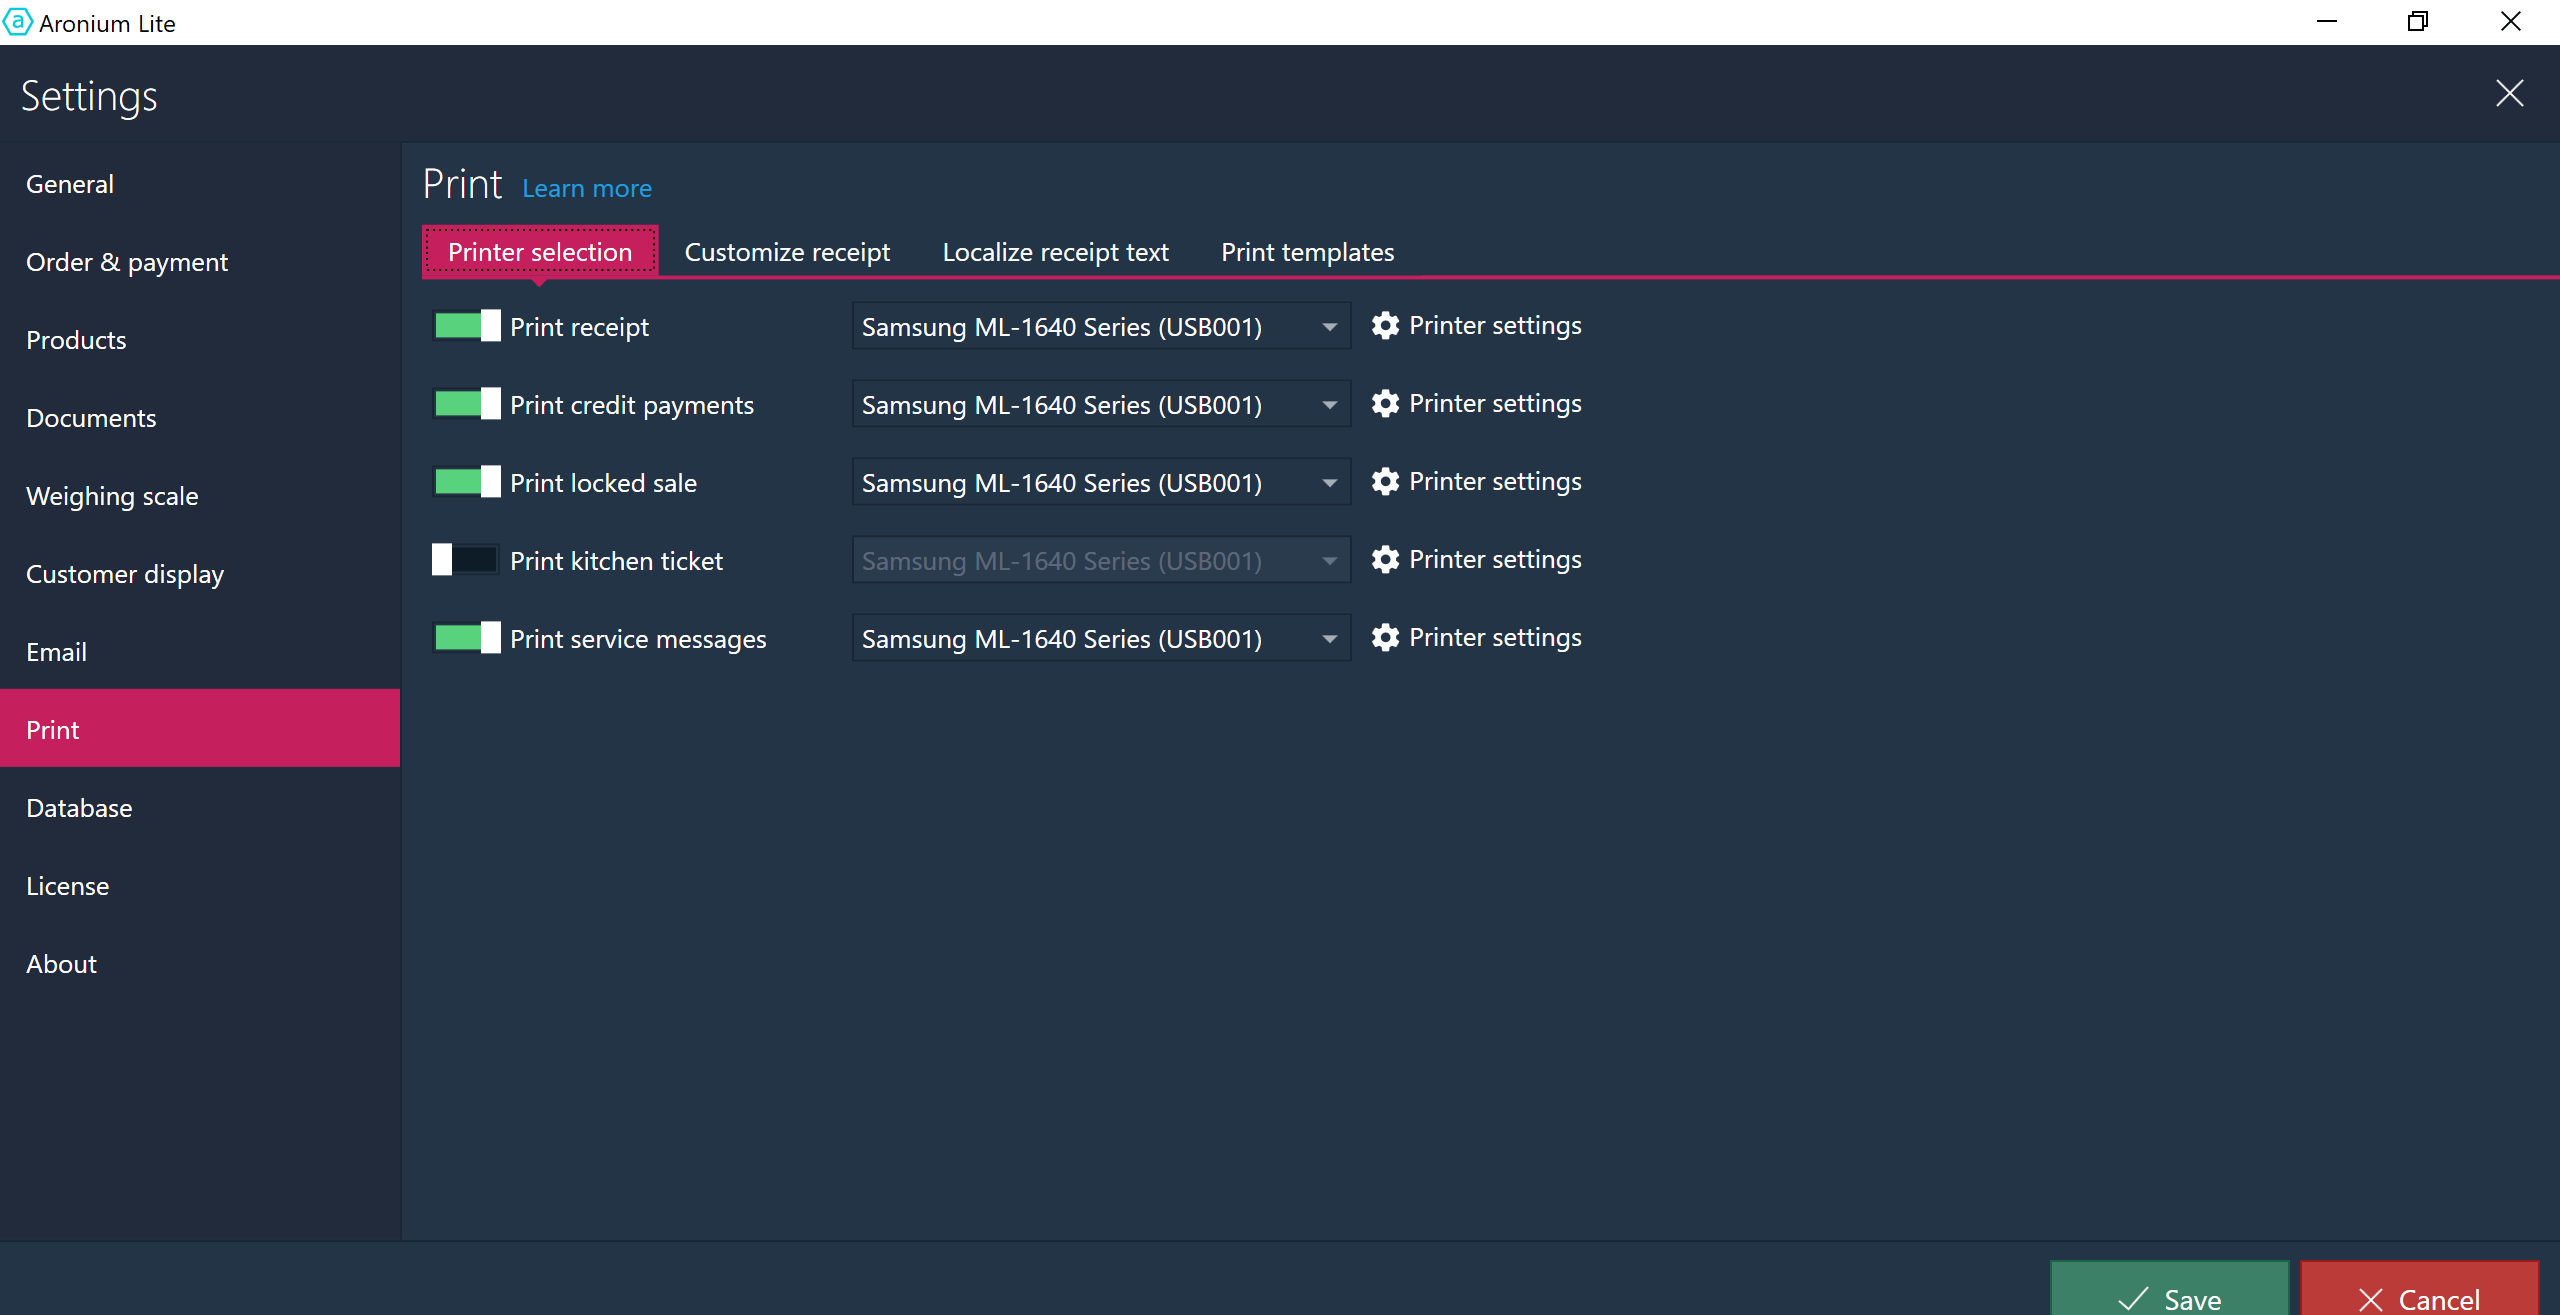2560x1315 pixels.
Task: Switch to Customize receipt tab
Action: (x=787, y=252)
